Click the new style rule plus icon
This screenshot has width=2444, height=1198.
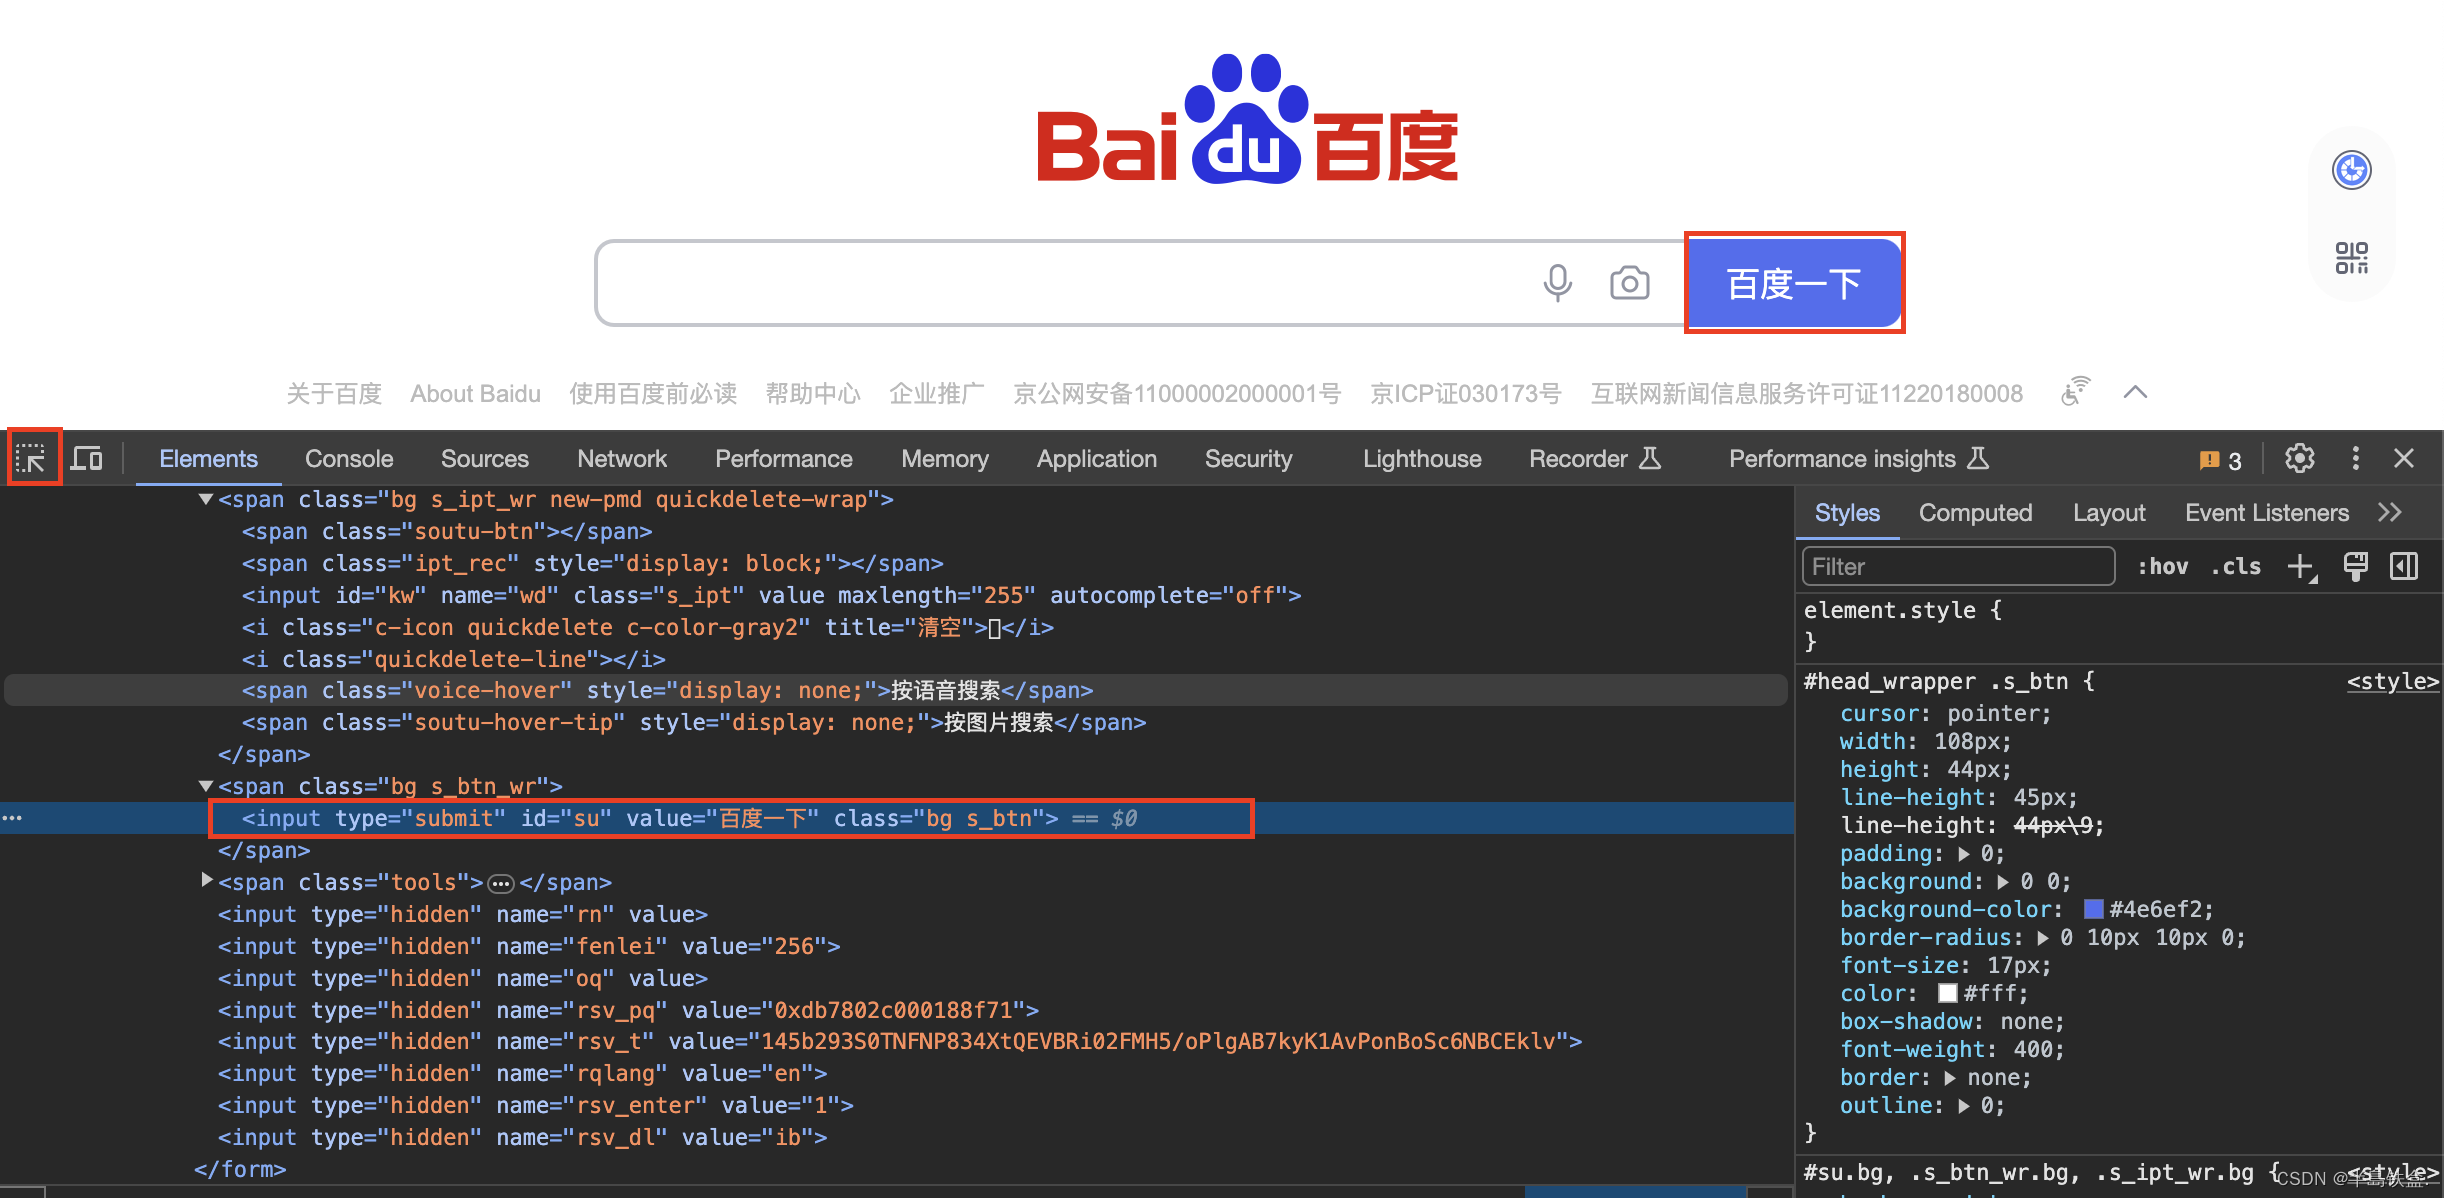pos(2301,567)
